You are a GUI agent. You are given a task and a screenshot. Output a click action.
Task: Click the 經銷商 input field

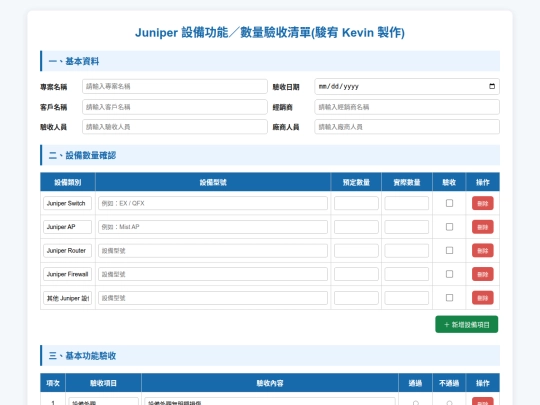pos(407,107)
